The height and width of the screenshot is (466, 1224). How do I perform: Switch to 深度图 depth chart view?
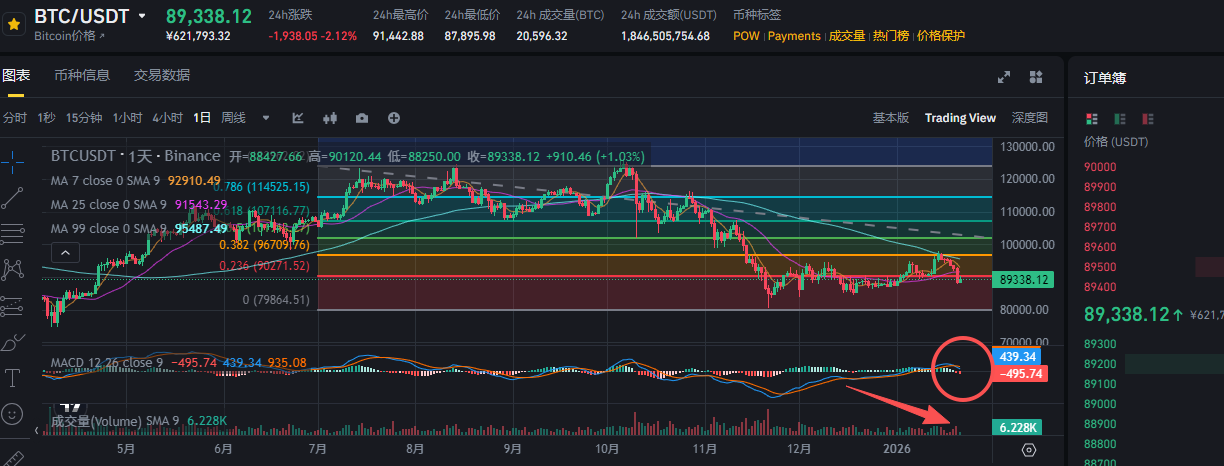coord(1030,118)
